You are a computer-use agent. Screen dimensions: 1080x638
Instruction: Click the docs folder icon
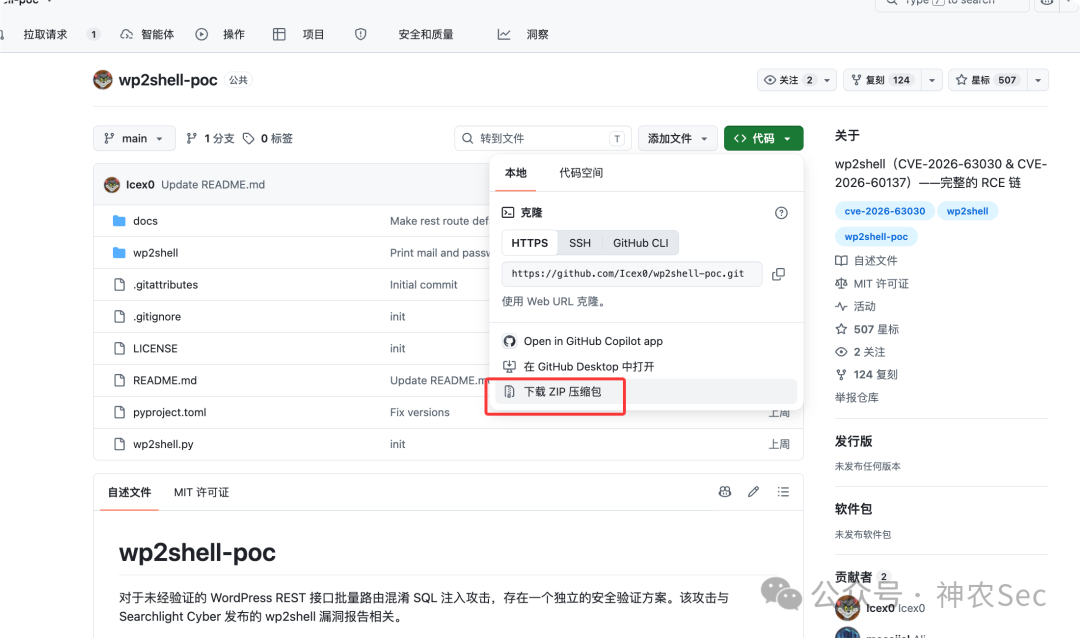click(x=119, y=220)
